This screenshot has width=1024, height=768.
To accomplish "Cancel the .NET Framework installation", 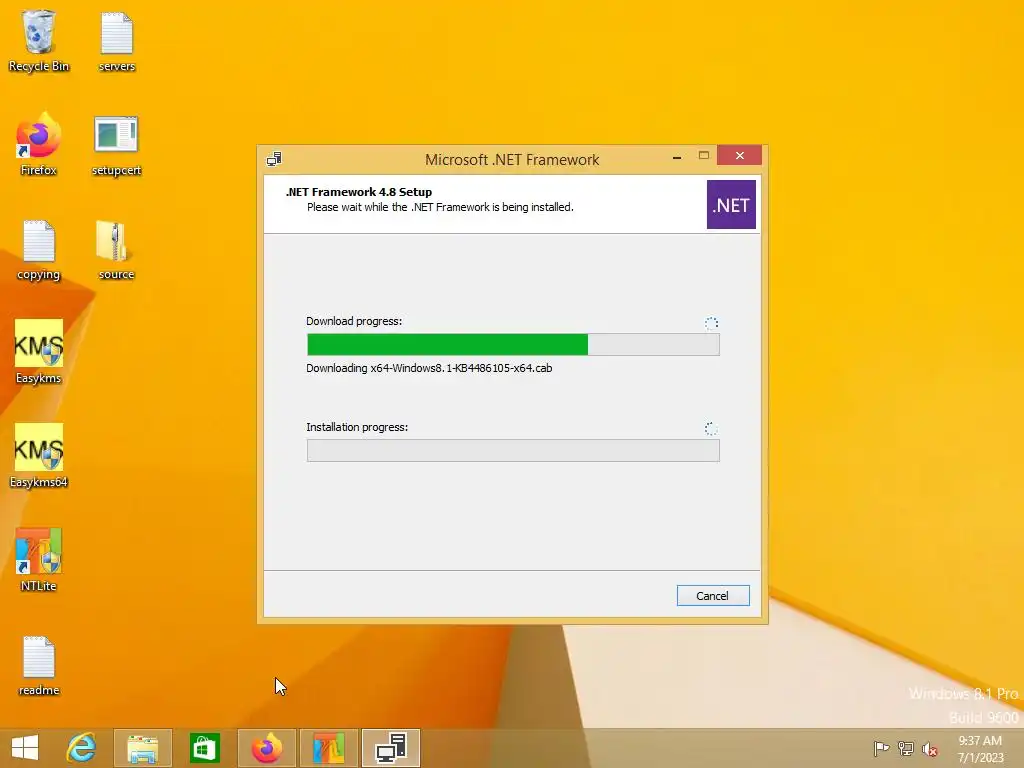I will [712, 596].
